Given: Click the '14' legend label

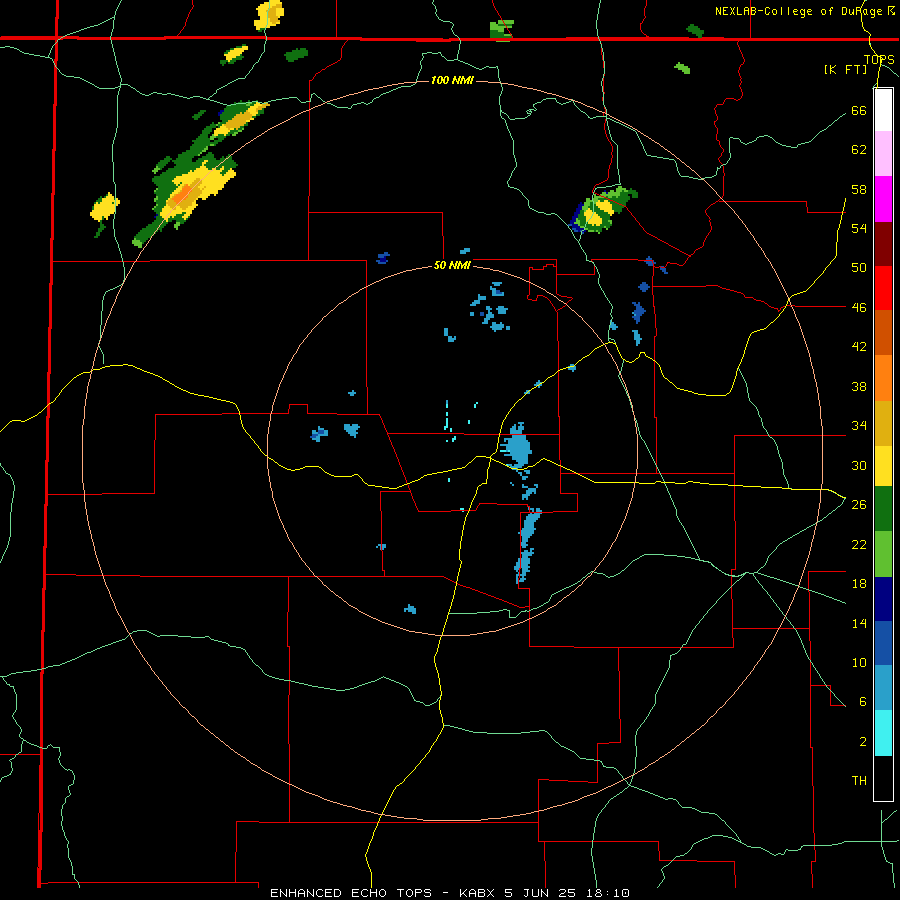Looking at the screenshot, I should point(859,623).
